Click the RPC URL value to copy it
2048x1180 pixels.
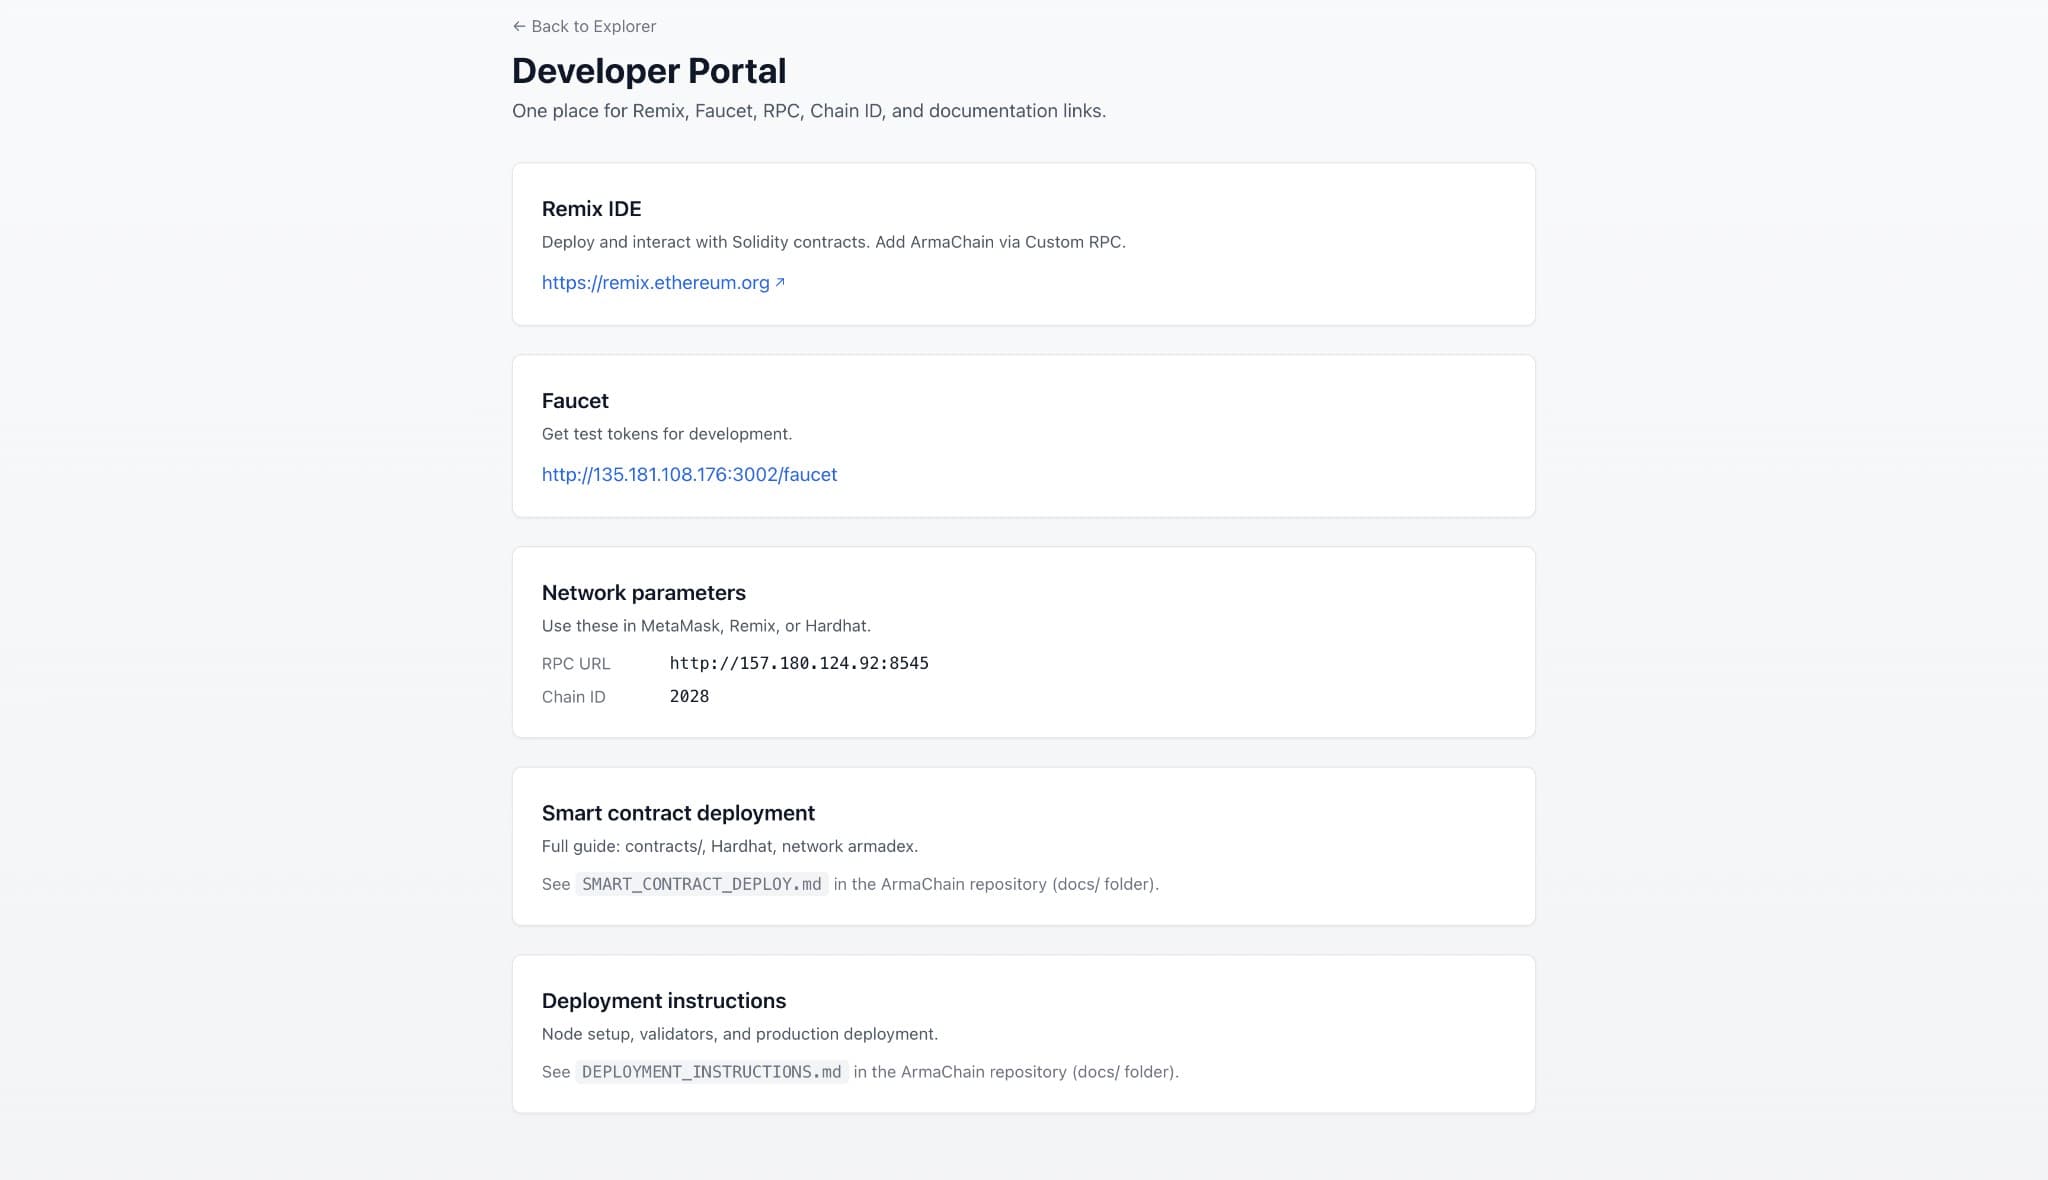point(799,662)
